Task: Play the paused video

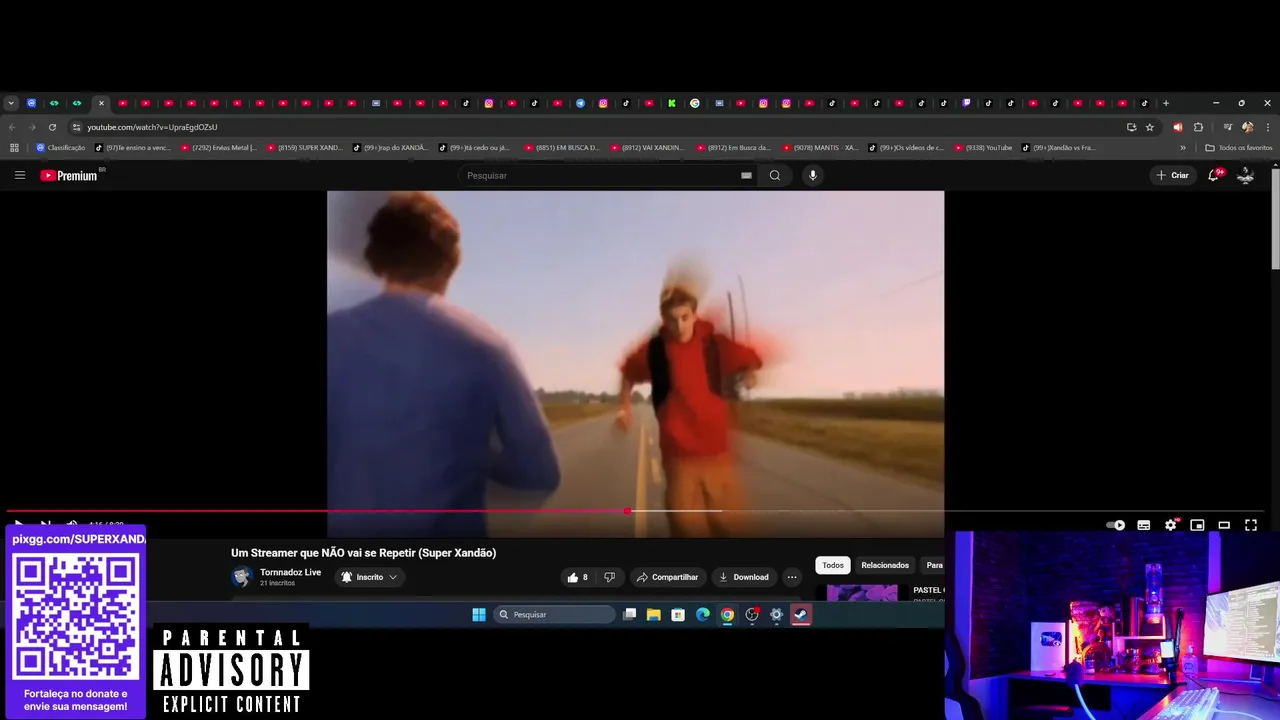Action: click(x=18, y=524)
